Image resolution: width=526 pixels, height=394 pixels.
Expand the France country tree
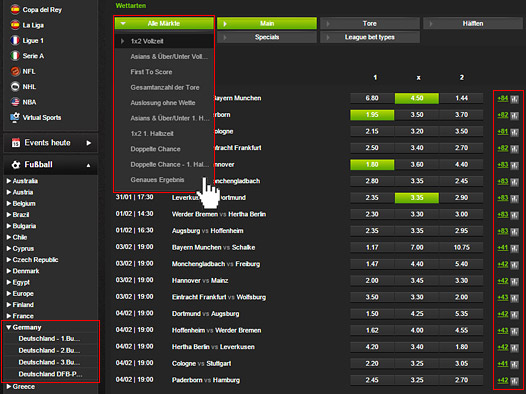point(9,316)
